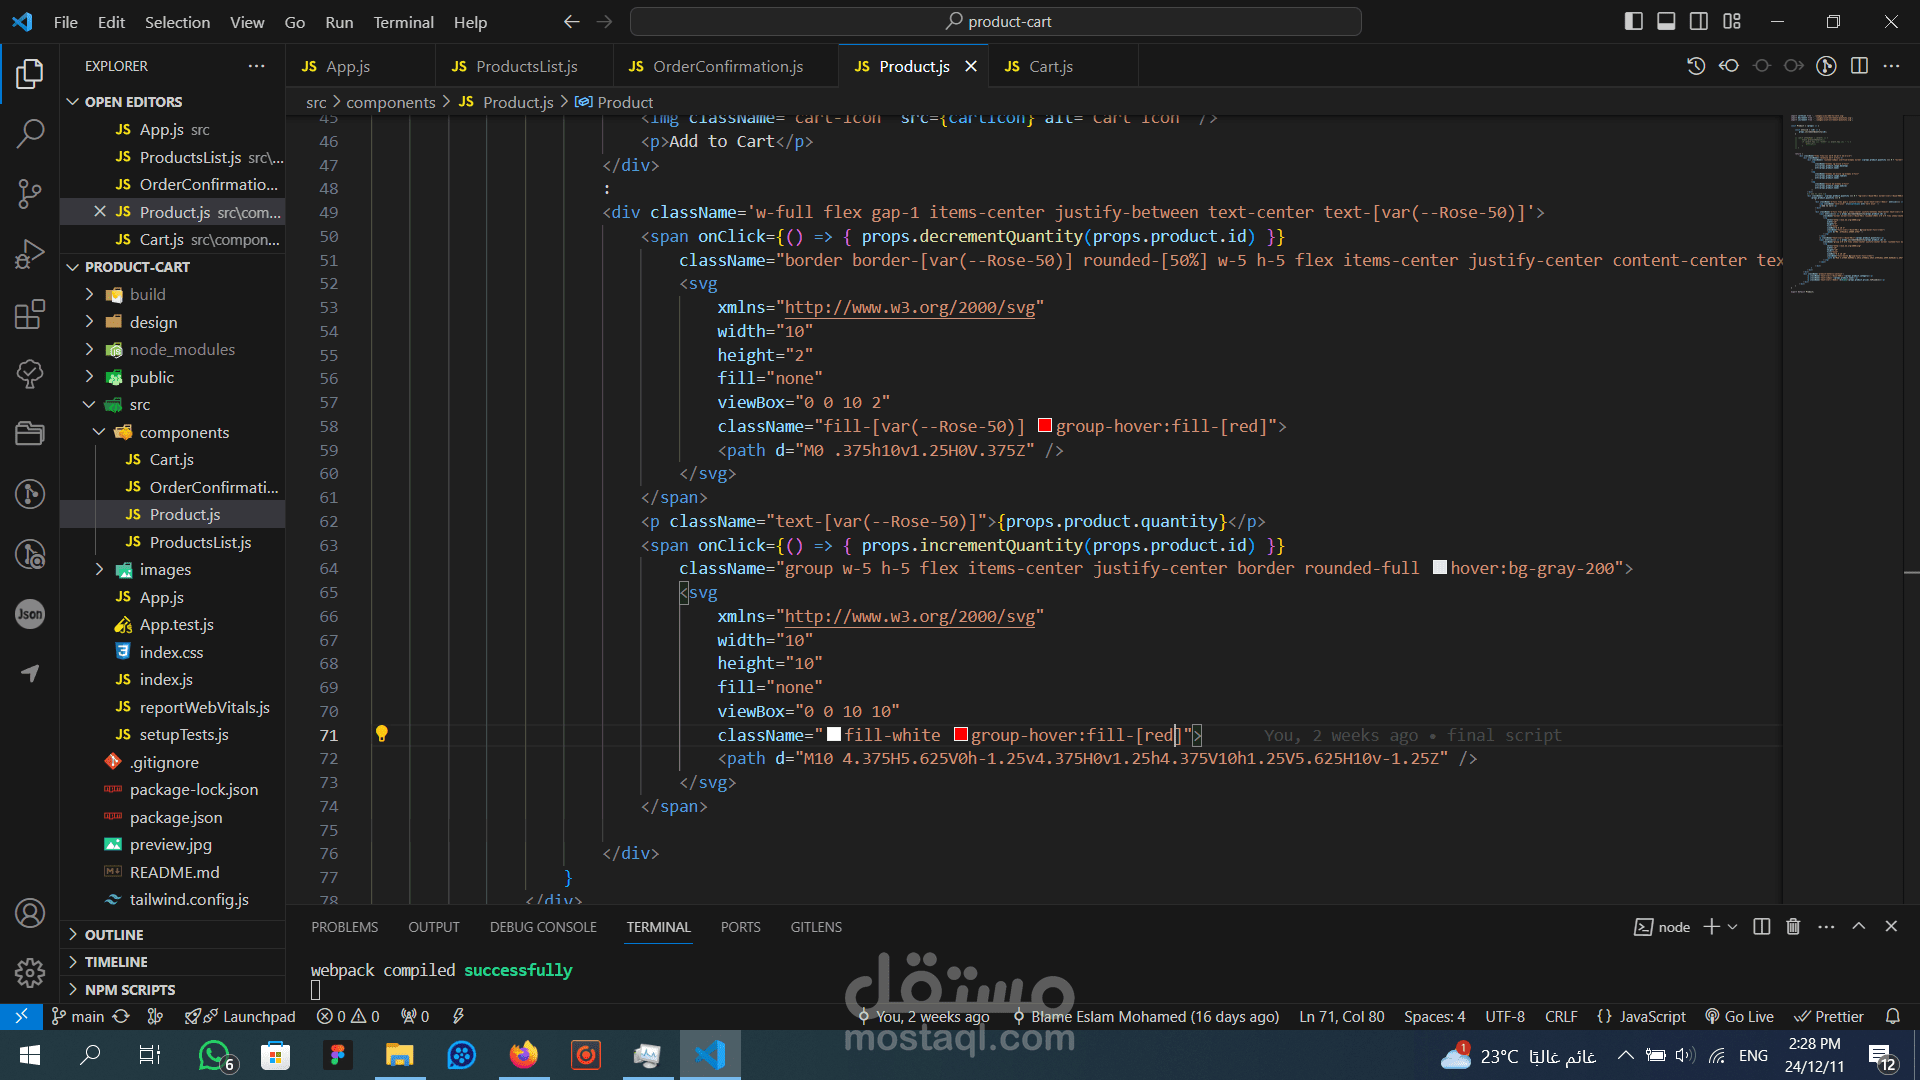
Task: Toggle the Primary Side Bar layout button
Action: pyautogui.click(x=1634, y=21)
